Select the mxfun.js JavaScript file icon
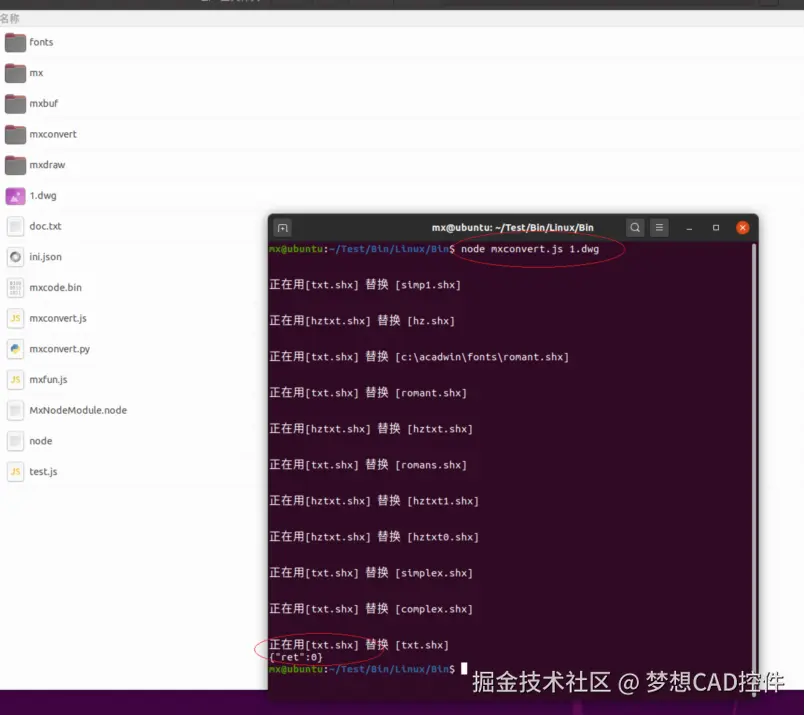This screenshot has height=716, width=805. 15,380
